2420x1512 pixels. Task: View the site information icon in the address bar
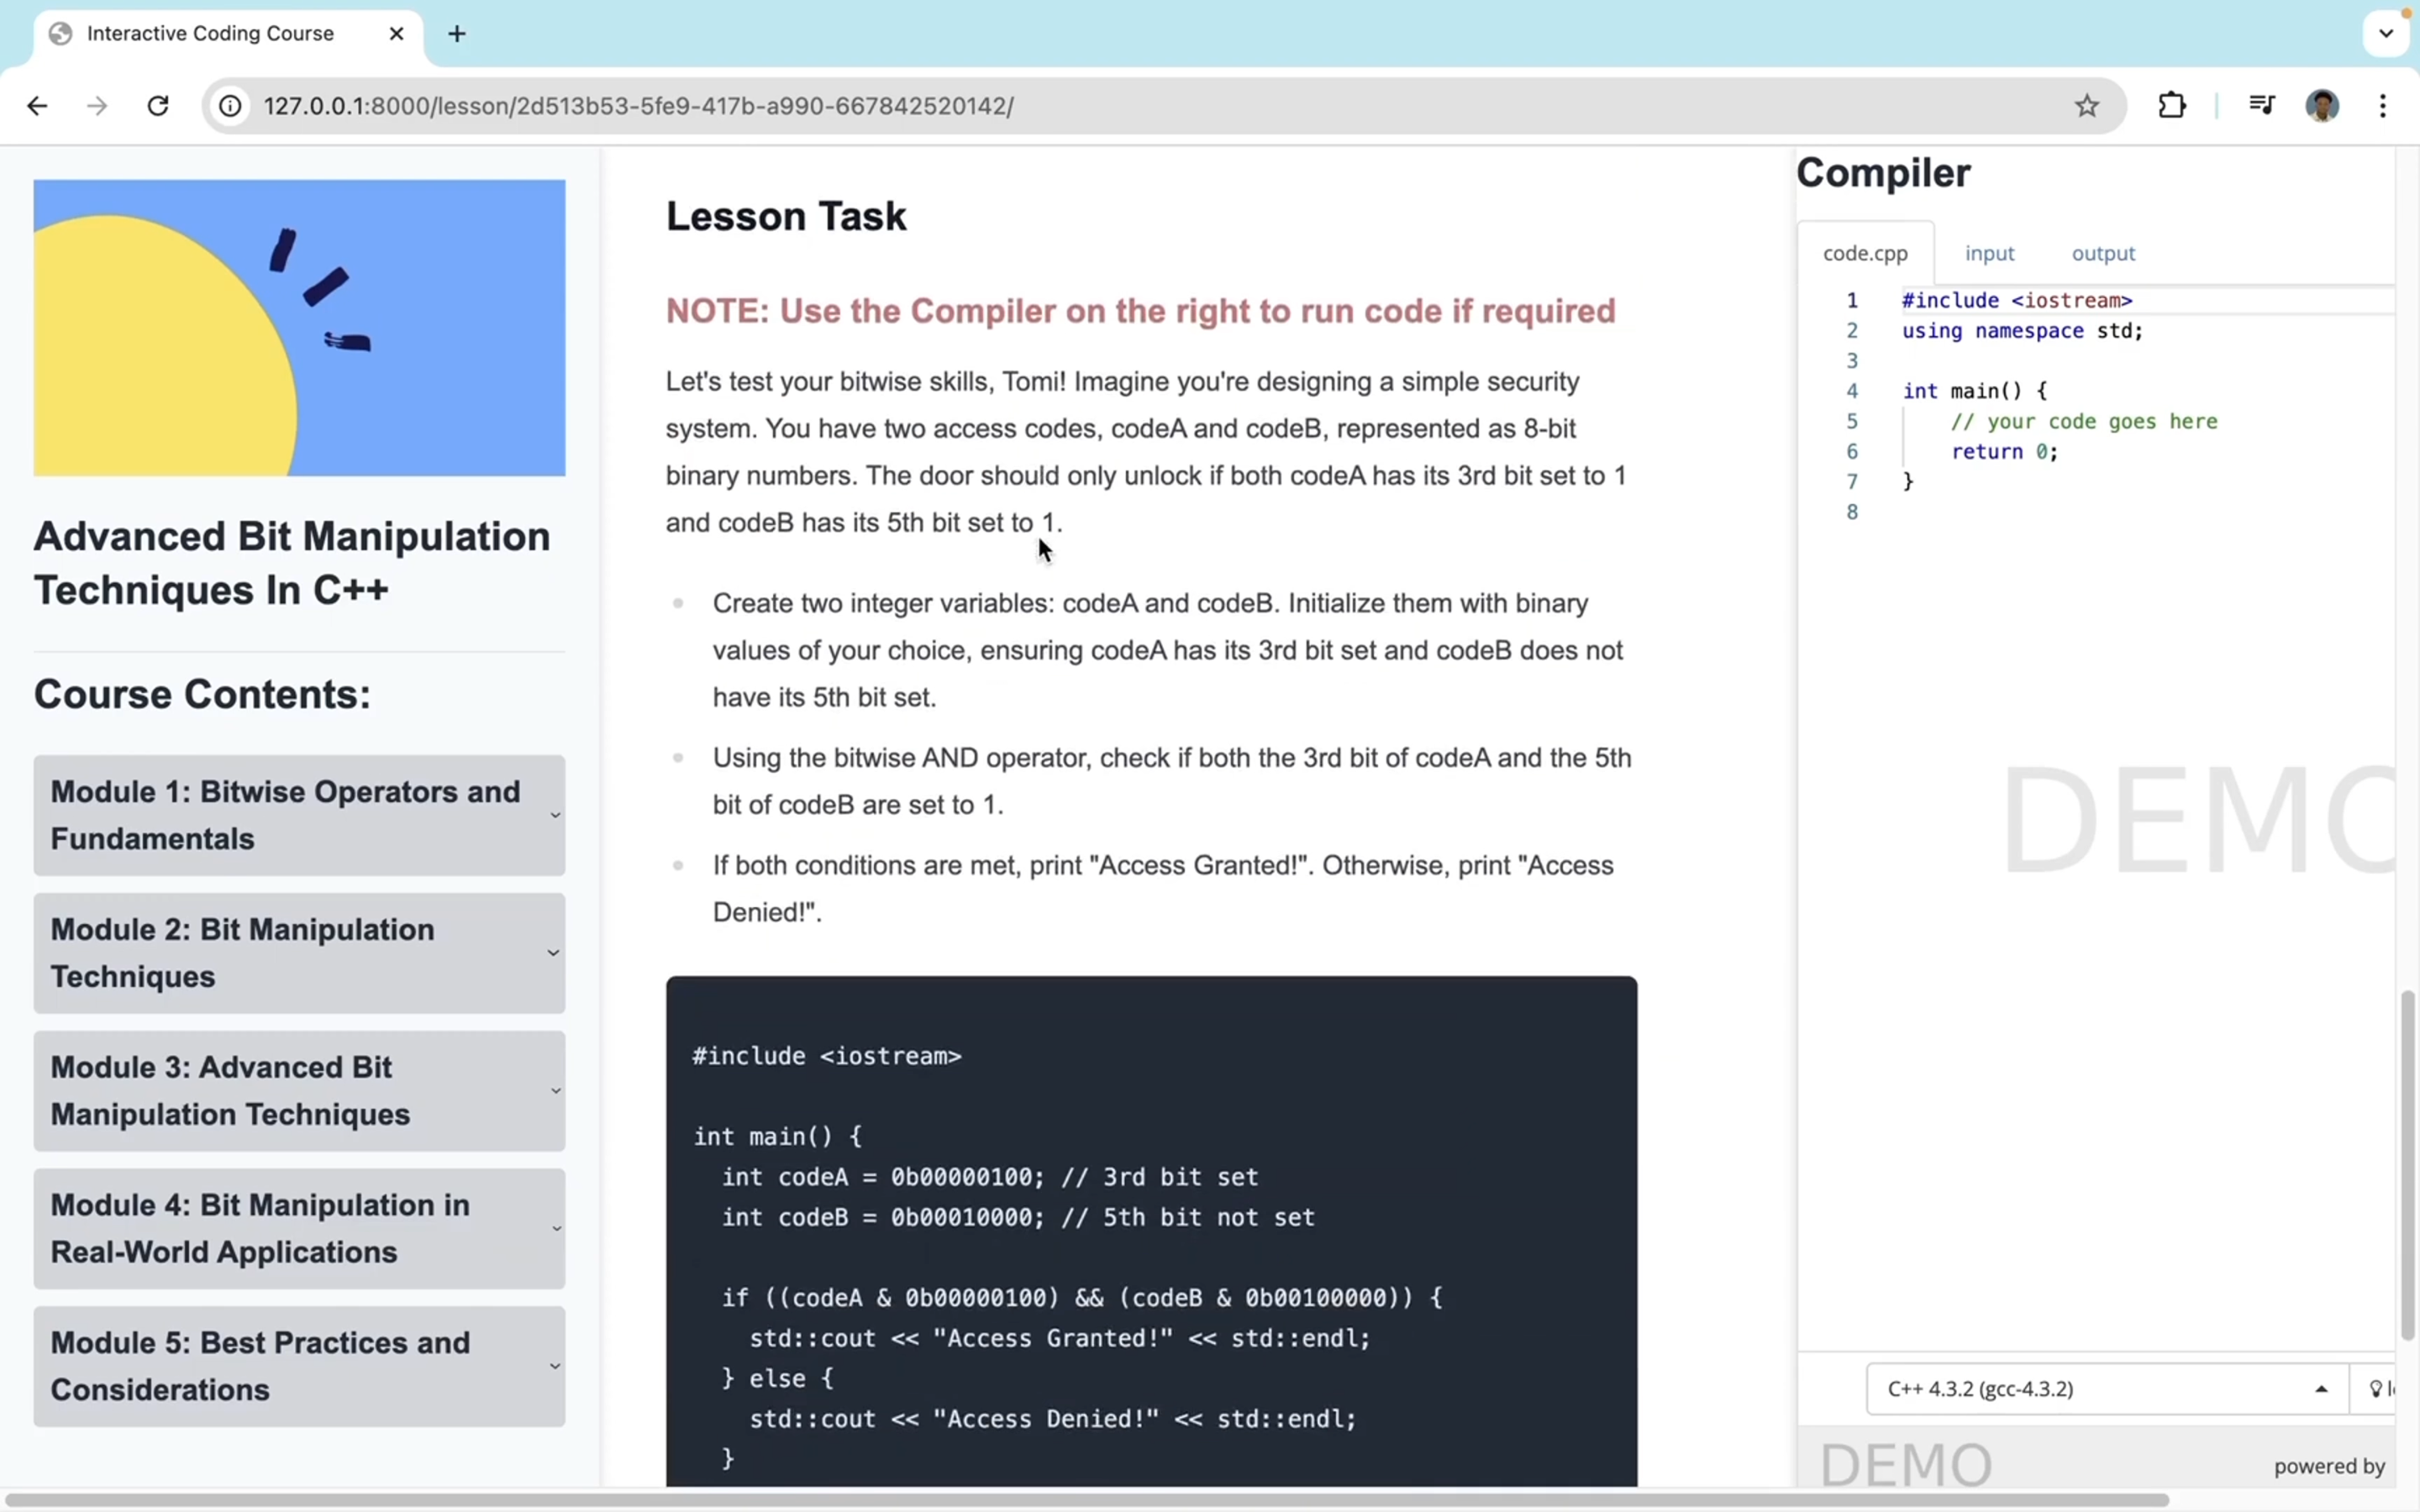tap(231, 106)
